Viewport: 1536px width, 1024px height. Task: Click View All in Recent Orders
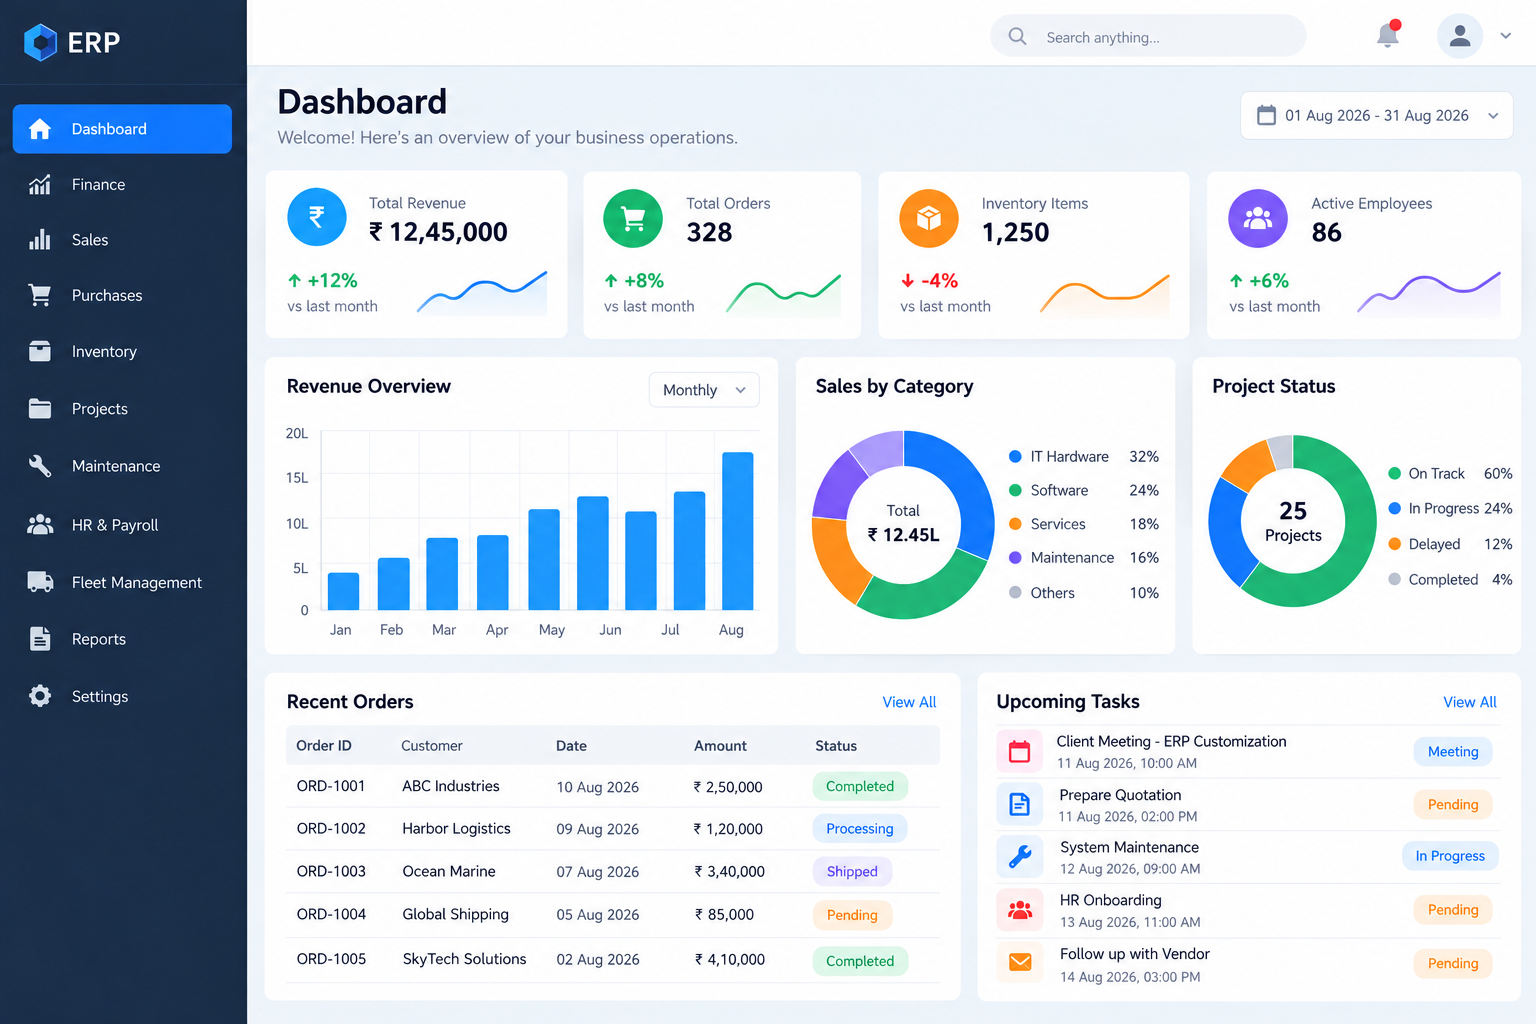point(909,702)
